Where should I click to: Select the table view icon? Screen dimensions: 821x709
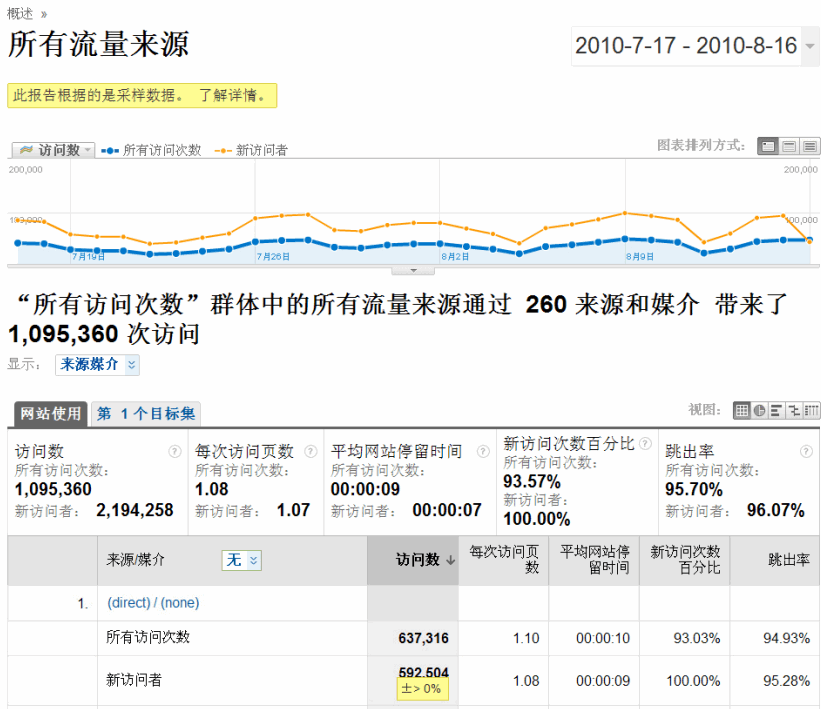742,410
